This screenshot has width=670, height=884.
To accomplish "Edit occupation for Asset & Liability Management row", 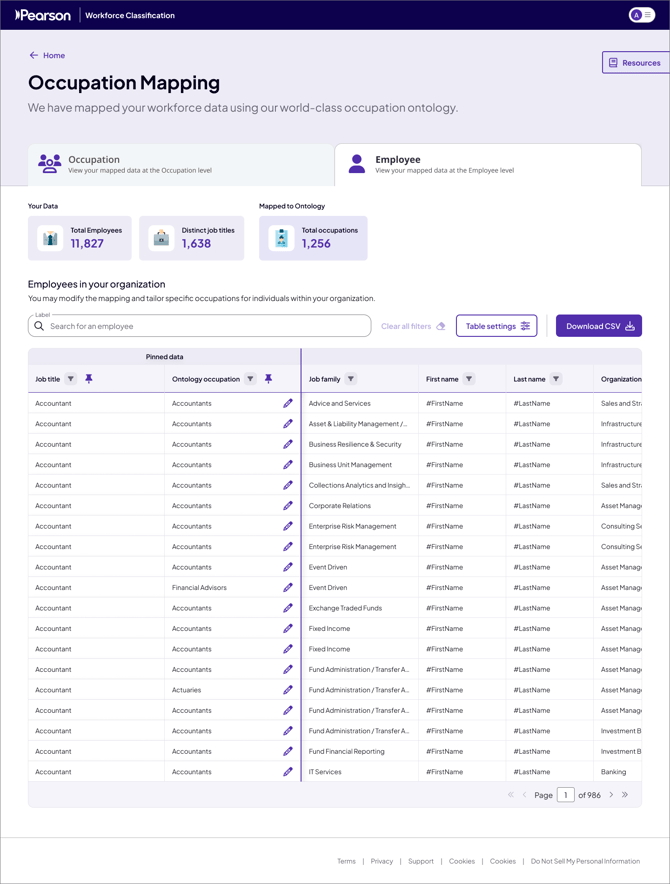I will click(288, 423).
